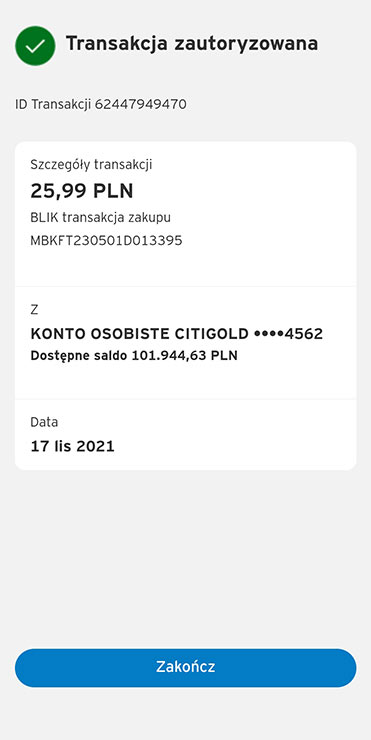Select the word CITIGOLD in account name
Screen dimensions: 371x740
(x=211, y=334)
